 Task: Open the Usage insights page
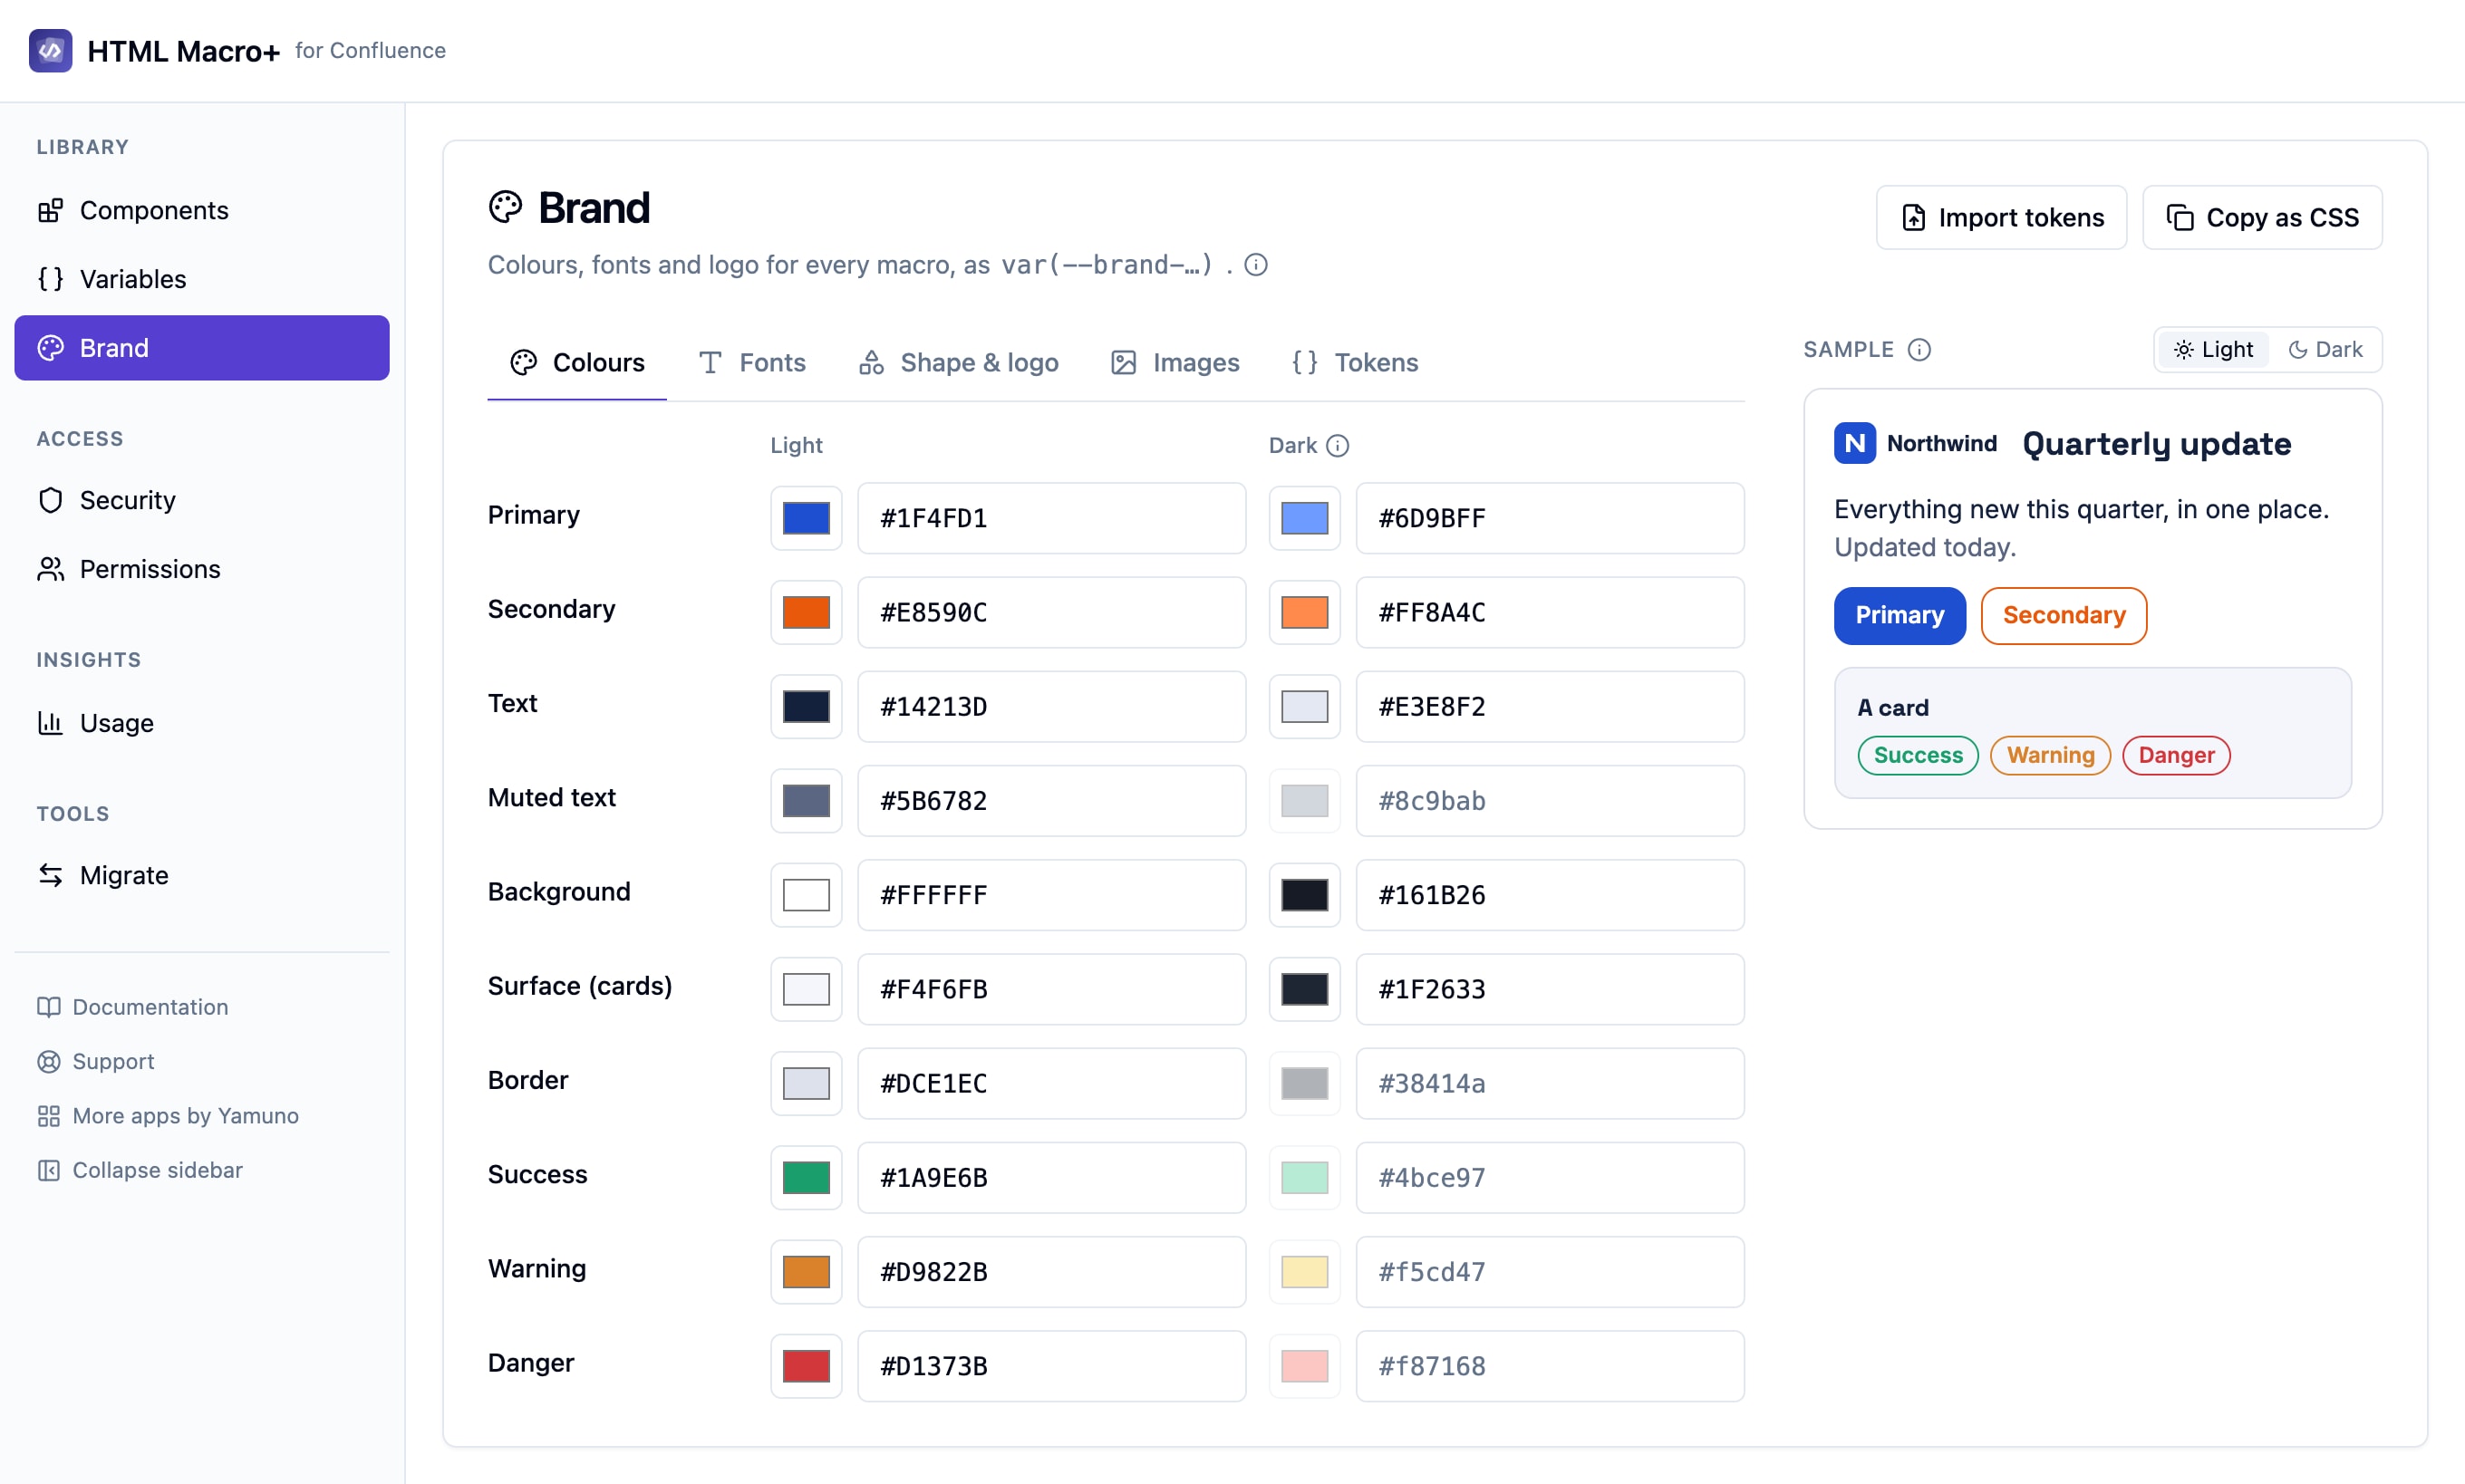tap(202, 723)
